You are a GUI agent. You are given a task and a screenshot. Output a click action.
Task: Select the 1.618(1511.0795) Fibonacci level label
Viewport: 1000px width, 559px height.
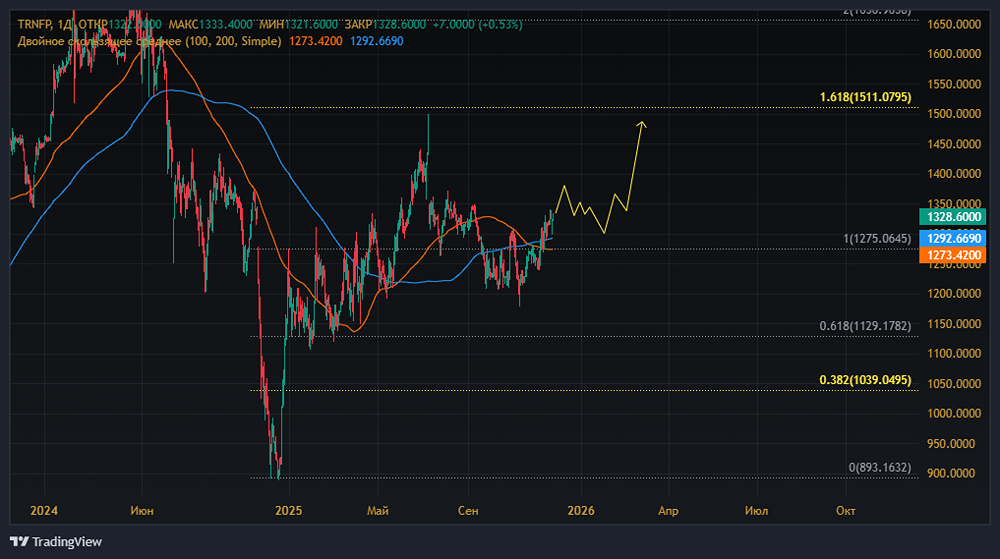point(865,96)
